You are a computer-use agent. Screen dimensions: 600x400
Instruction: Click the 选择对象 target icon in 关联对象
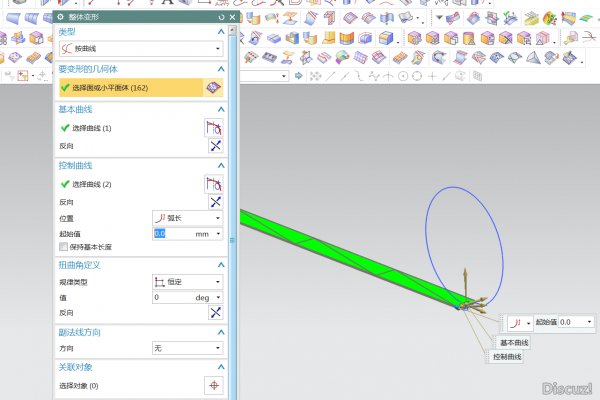point(213,385)
